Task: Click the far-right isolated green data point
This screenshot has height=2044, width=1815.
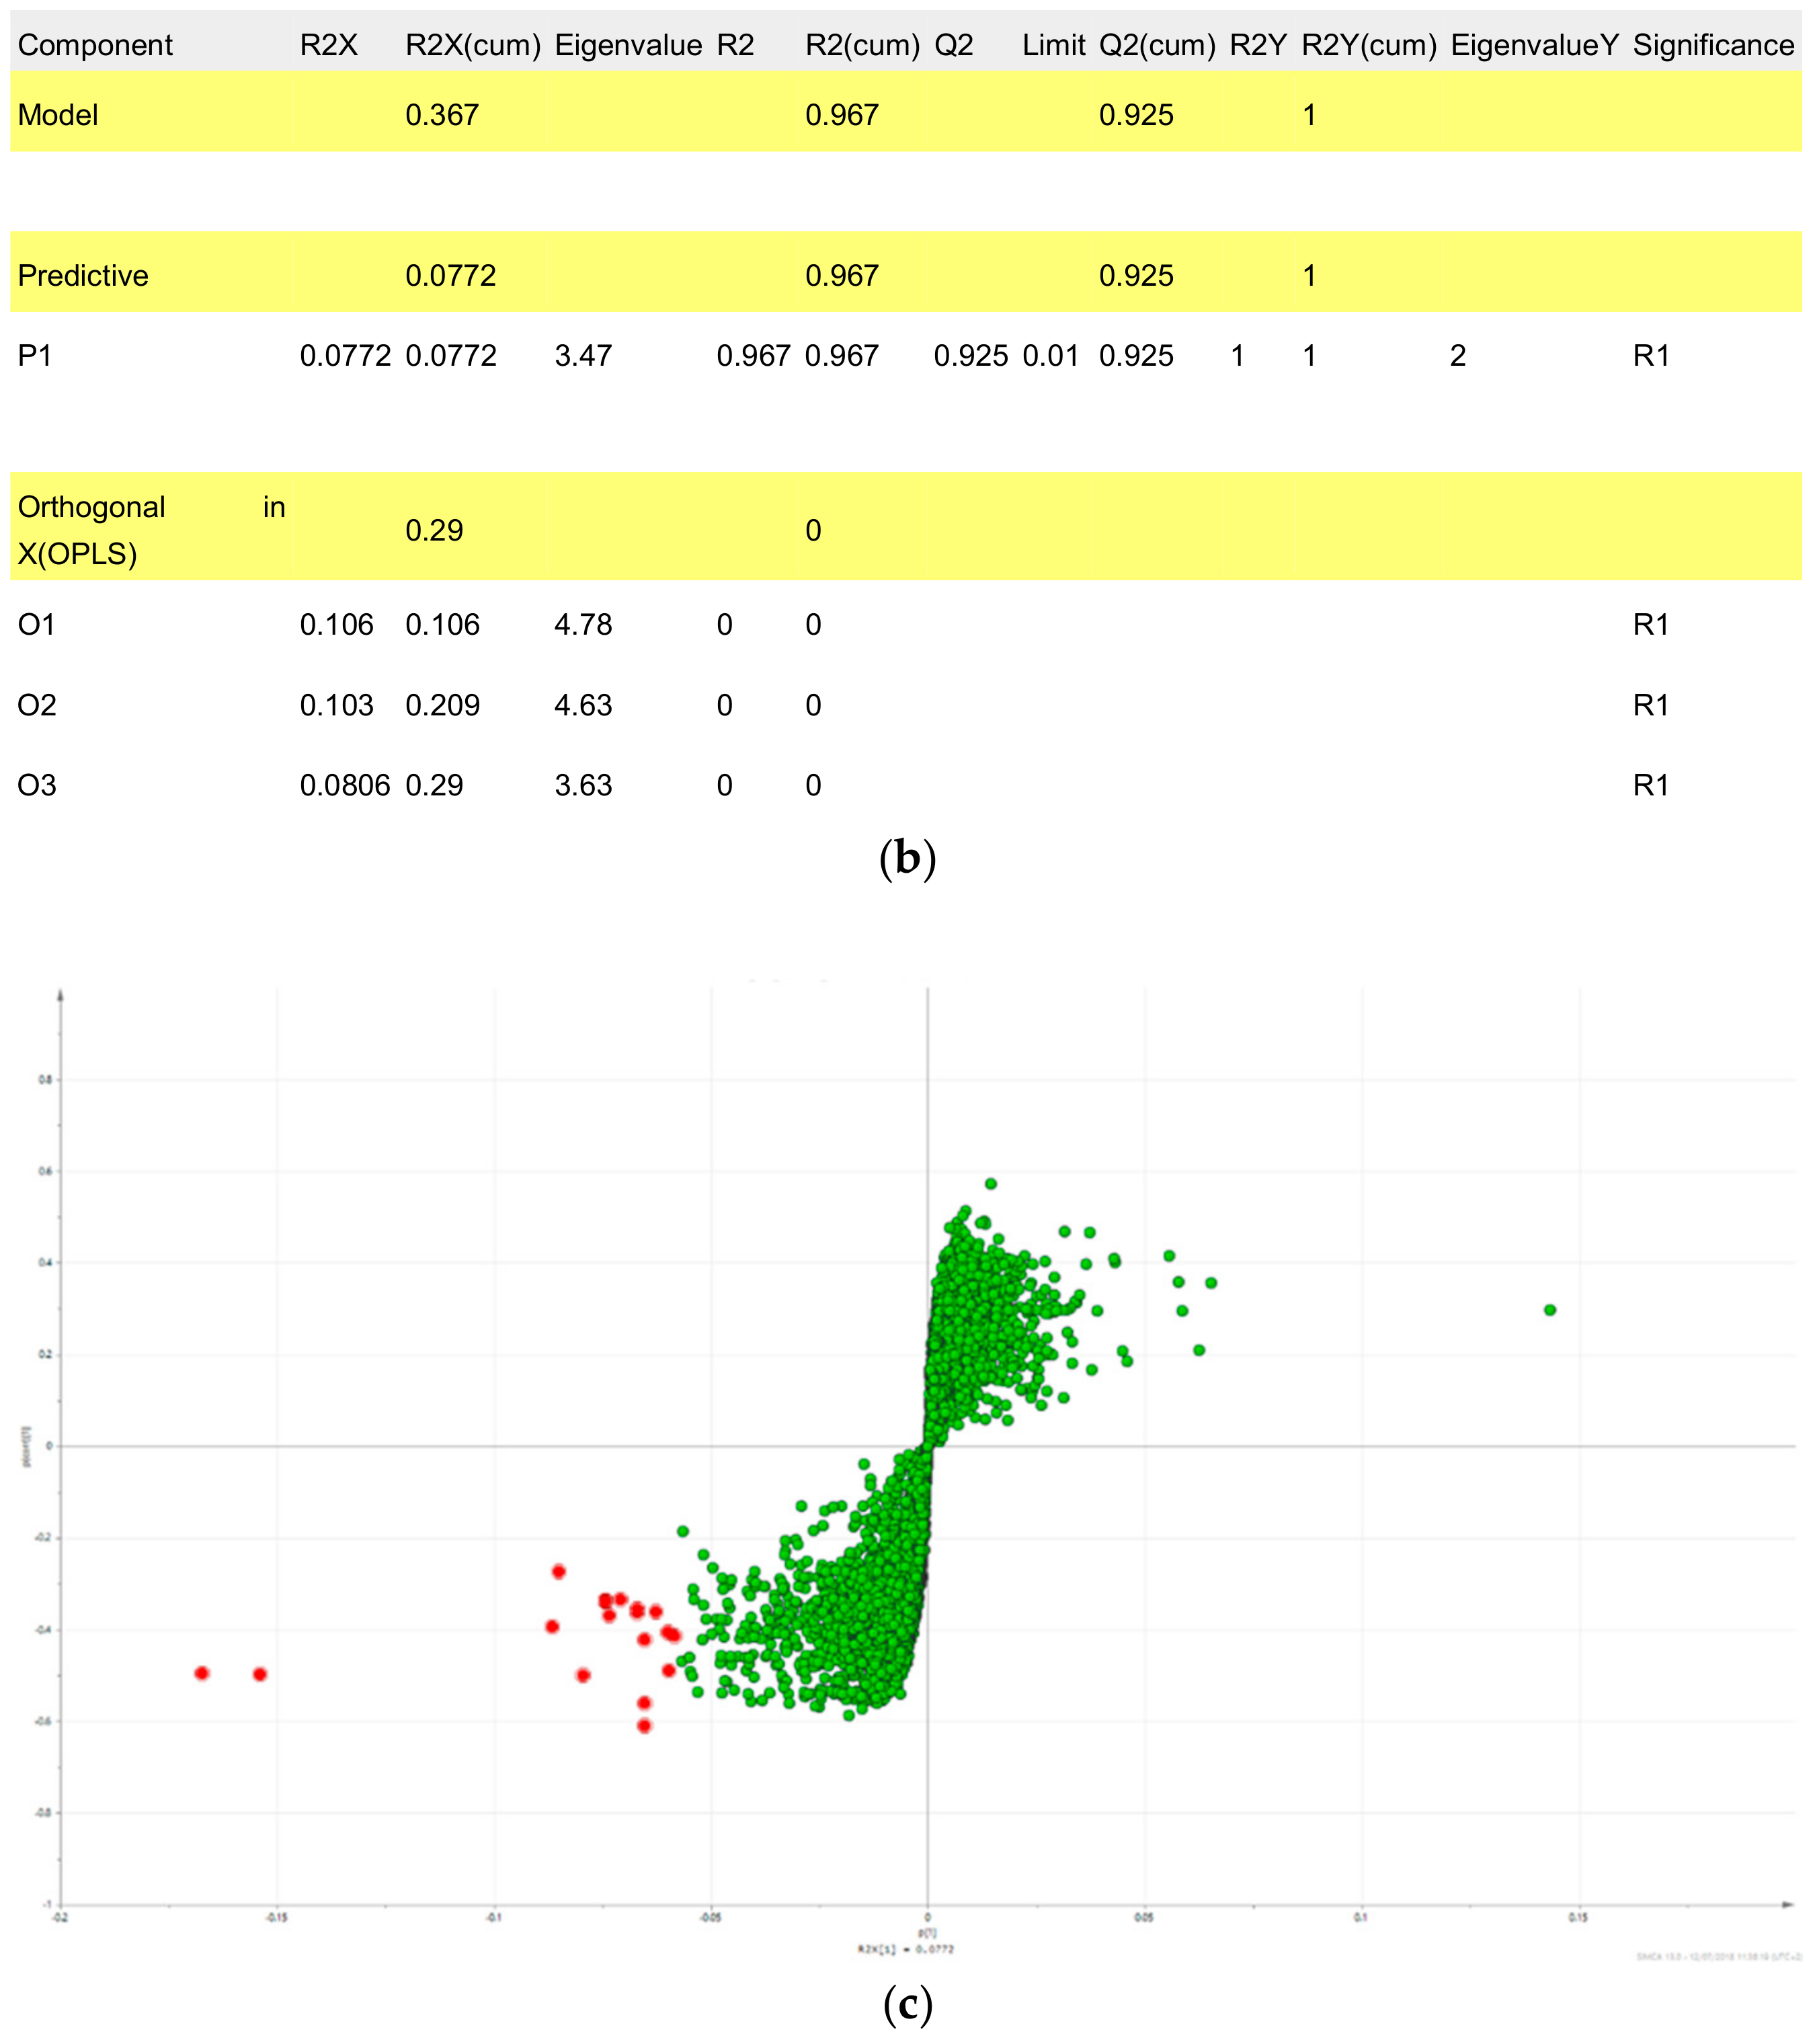Action: [x=1549, y=1310]
